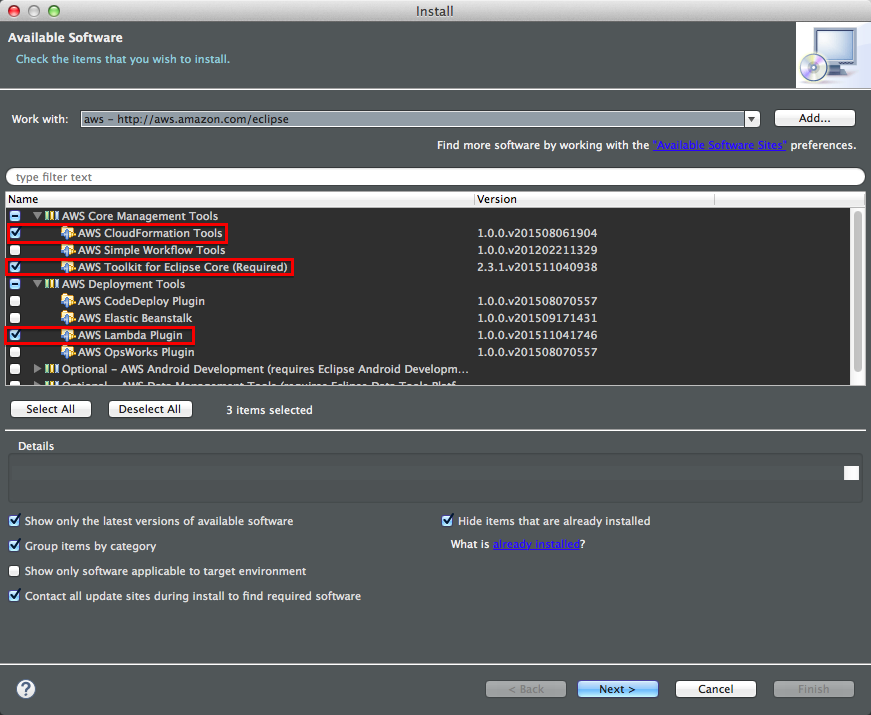Click the AWS Simple Workflow Tools icon

coord(68,250)
